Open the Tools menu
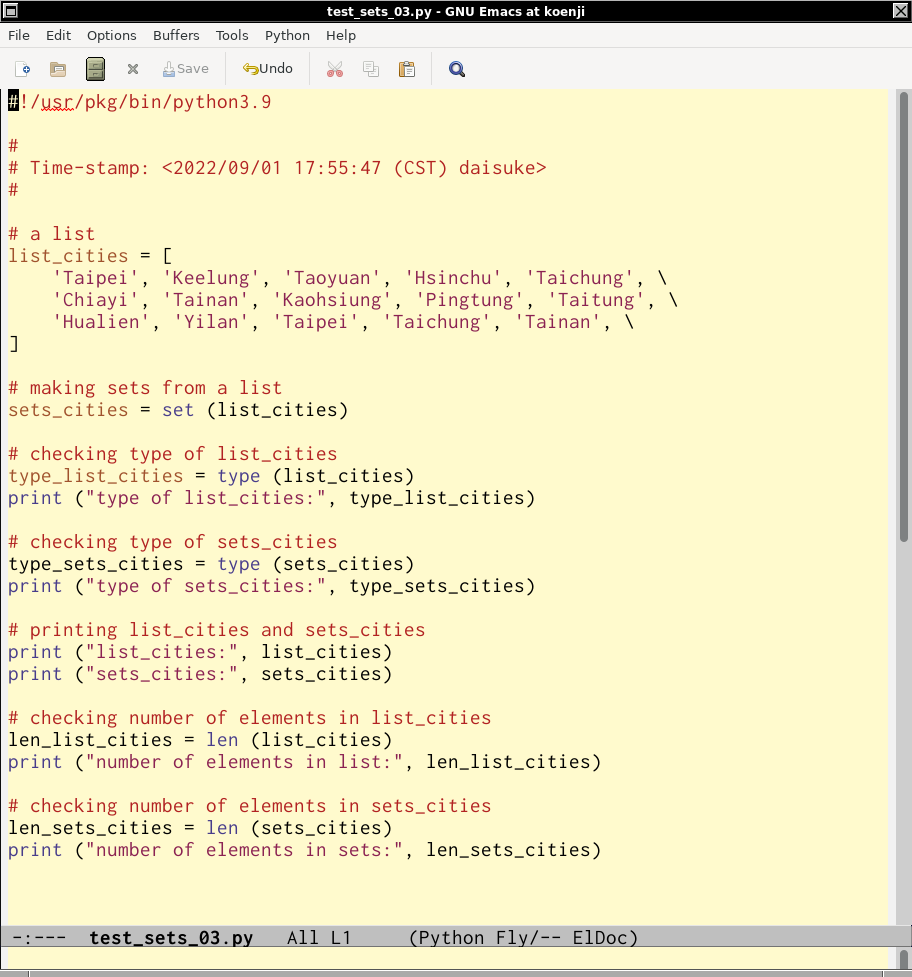Screen dimensions: 912x977 tap(232, 35)
